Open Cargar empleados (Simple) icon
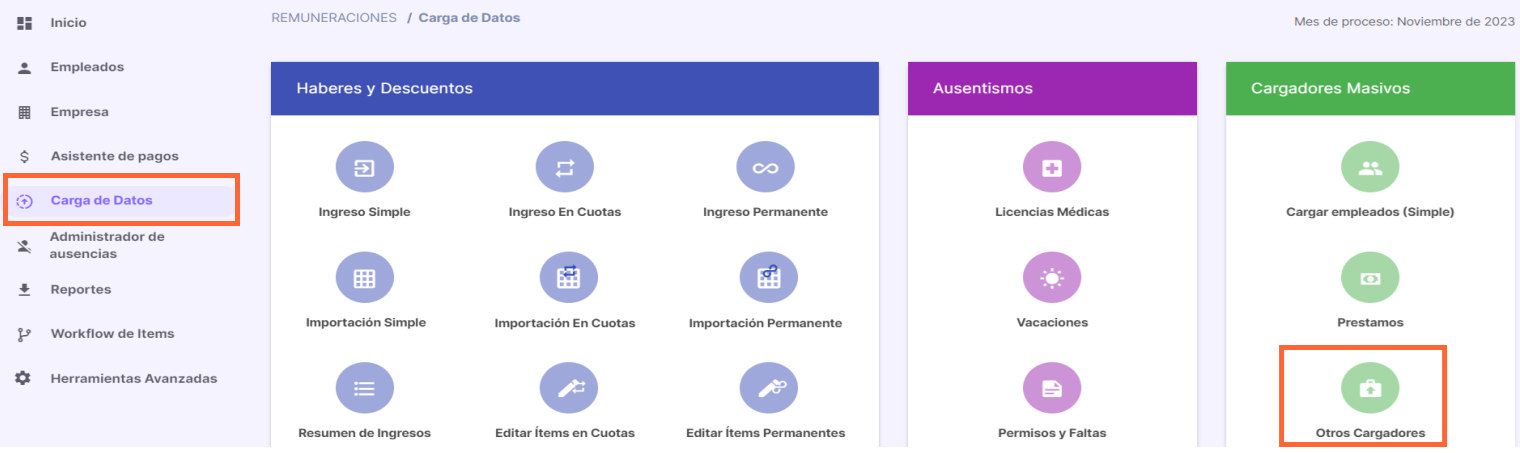The width and height of the screenshot is (1520, 453). click(x=1370, y=168)
